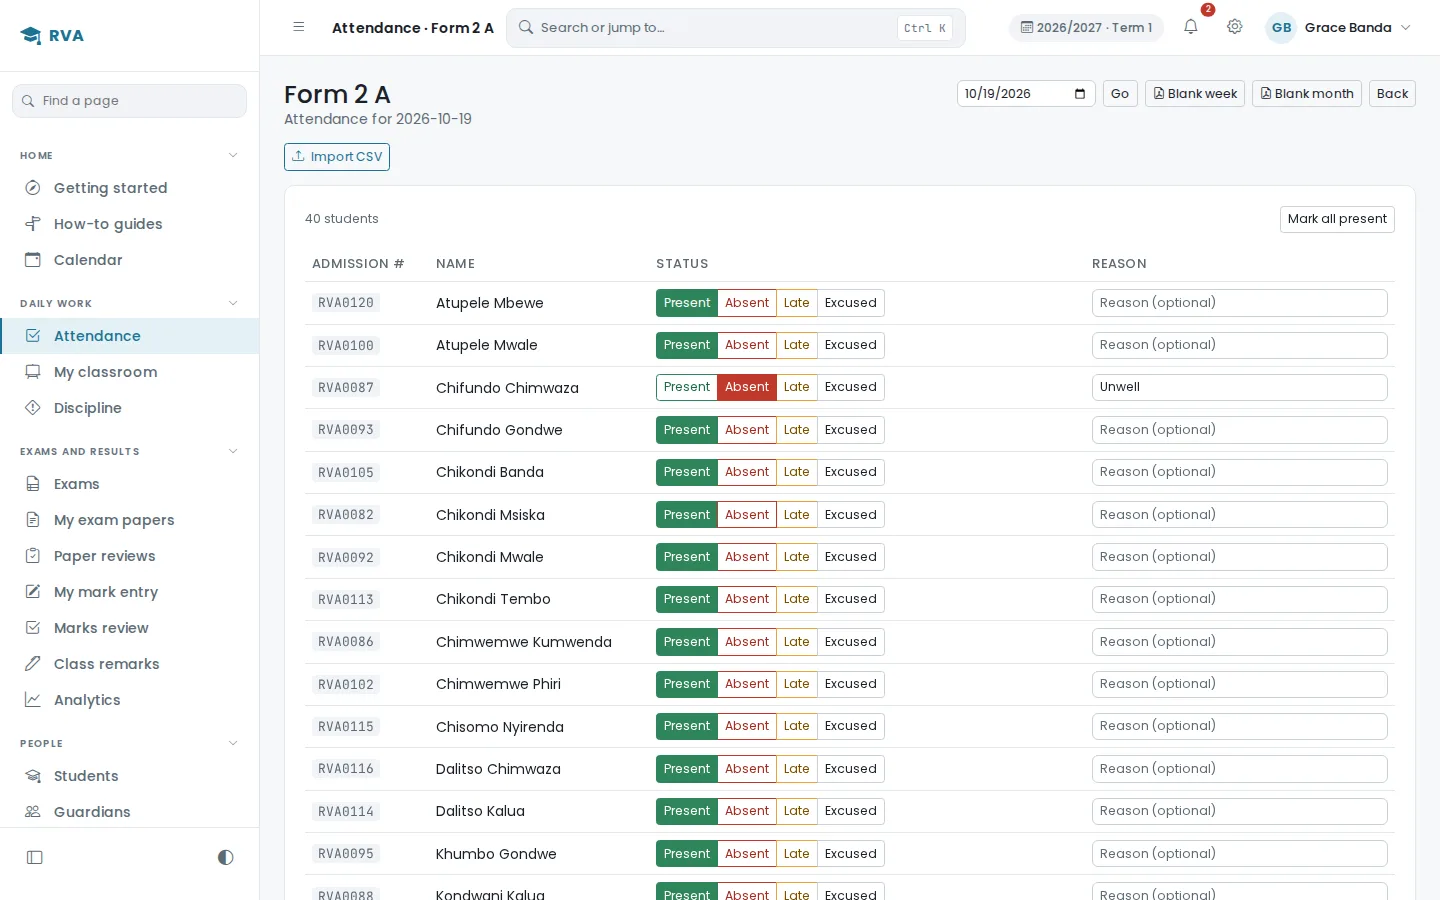
Task: Open the notifications bell
Action: 1190,28
